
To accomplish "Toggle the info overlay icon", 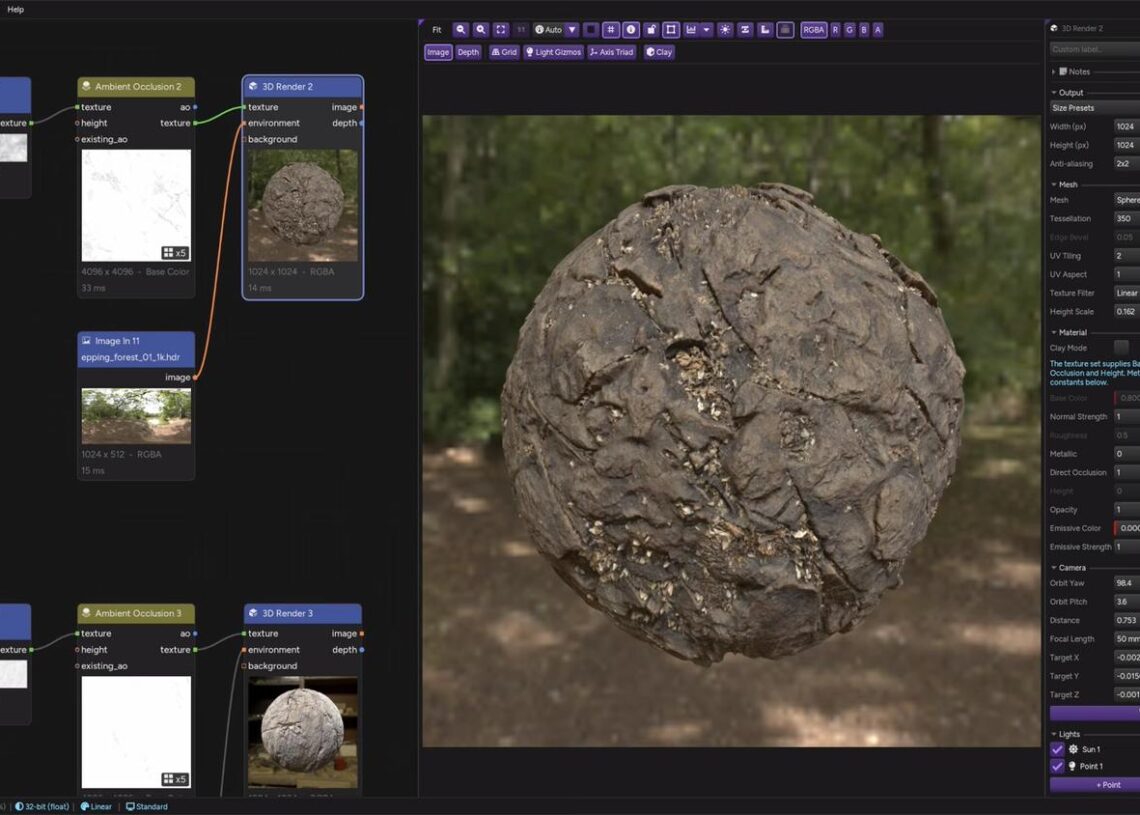I will click(631, 30).
